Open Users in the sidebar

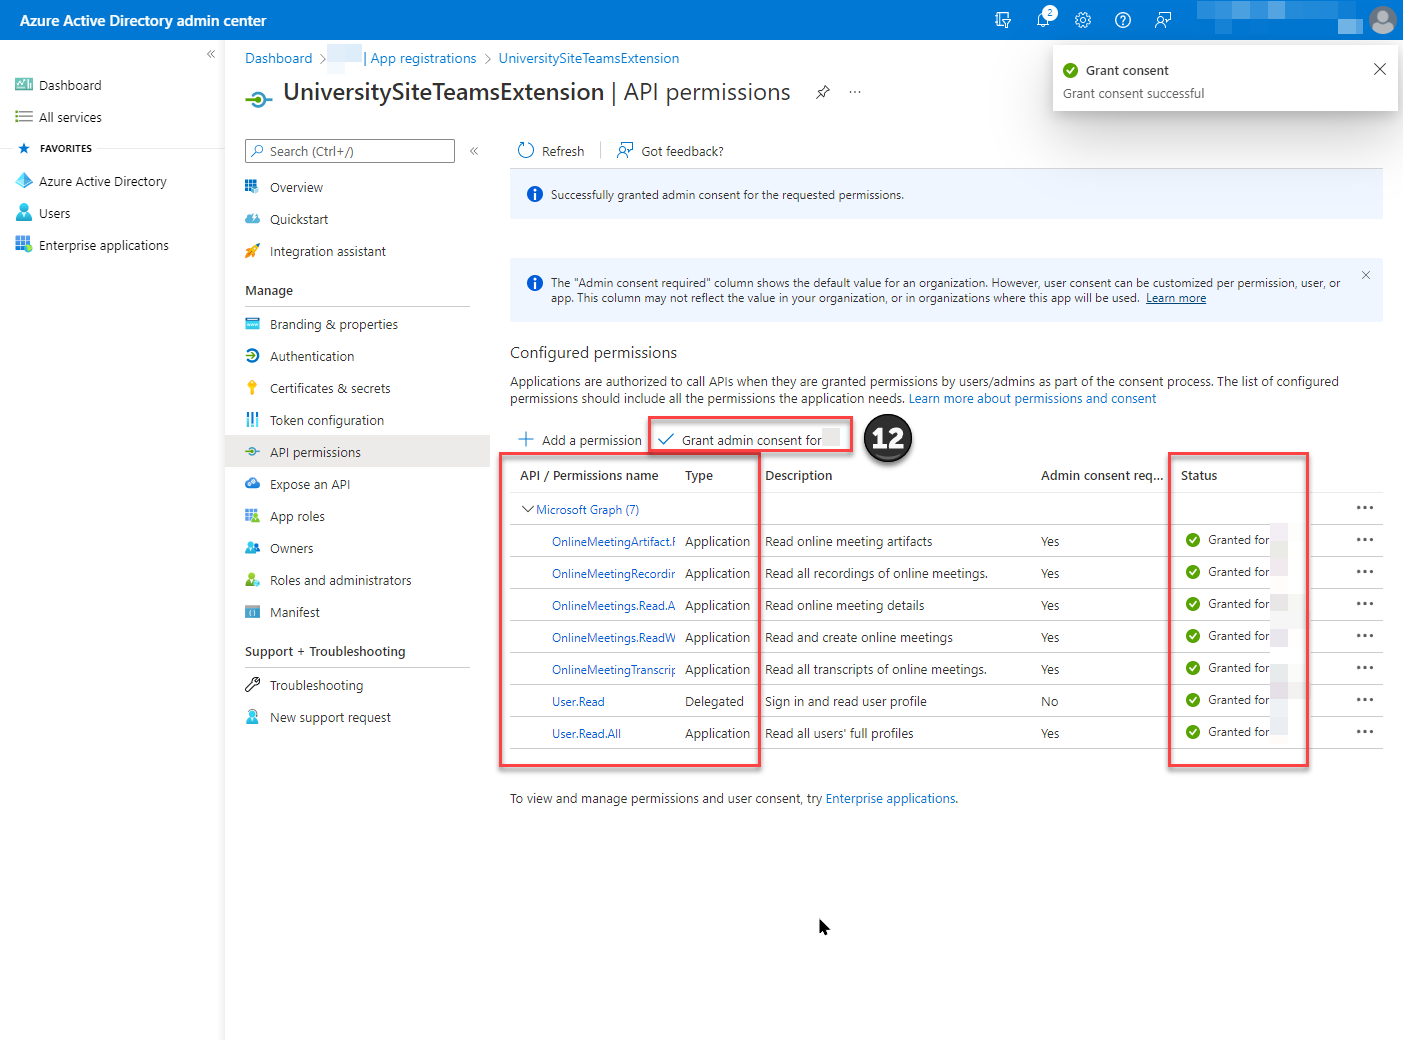[x=43, y=213]
